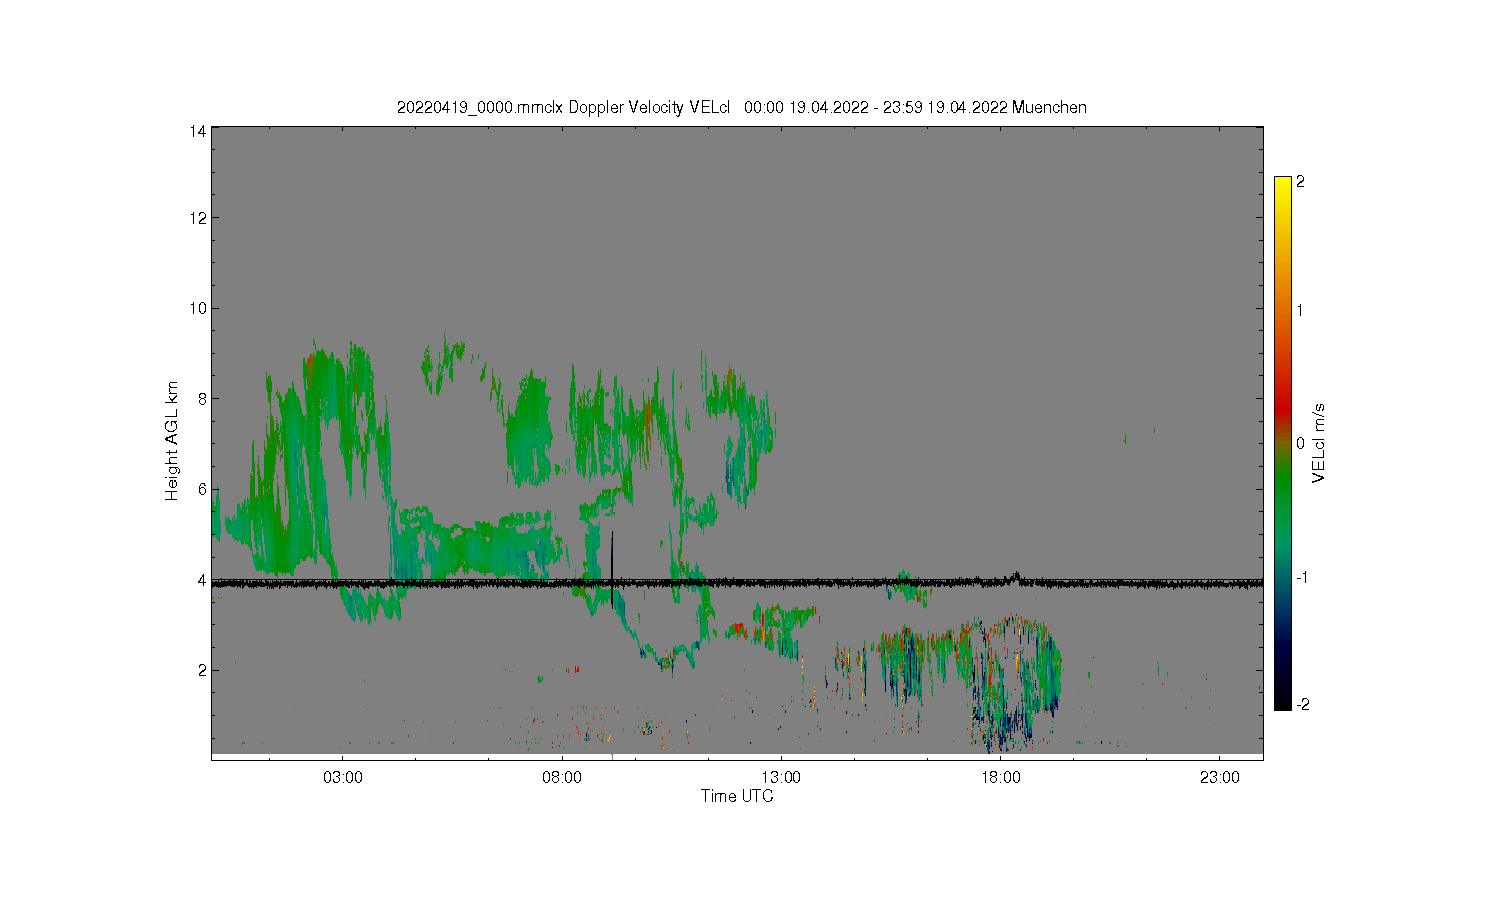The image size is (1500, 900).
Task: Select the Height AGL km axis label
Action: coord(172,441)
